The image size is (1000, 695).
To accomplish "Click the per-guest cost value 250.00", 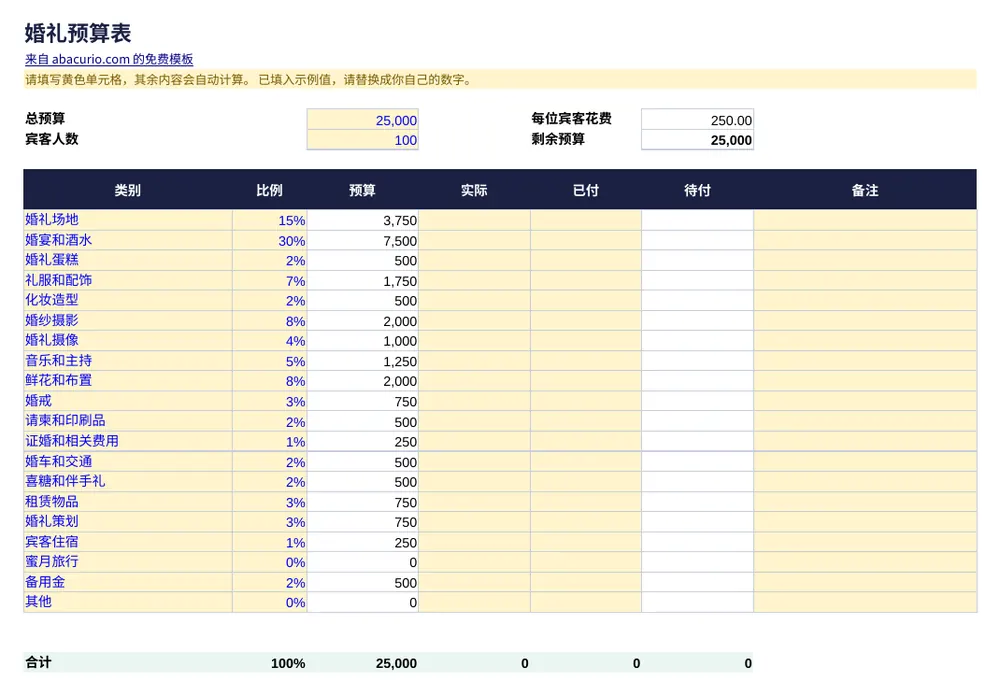I will coord(697,120).
